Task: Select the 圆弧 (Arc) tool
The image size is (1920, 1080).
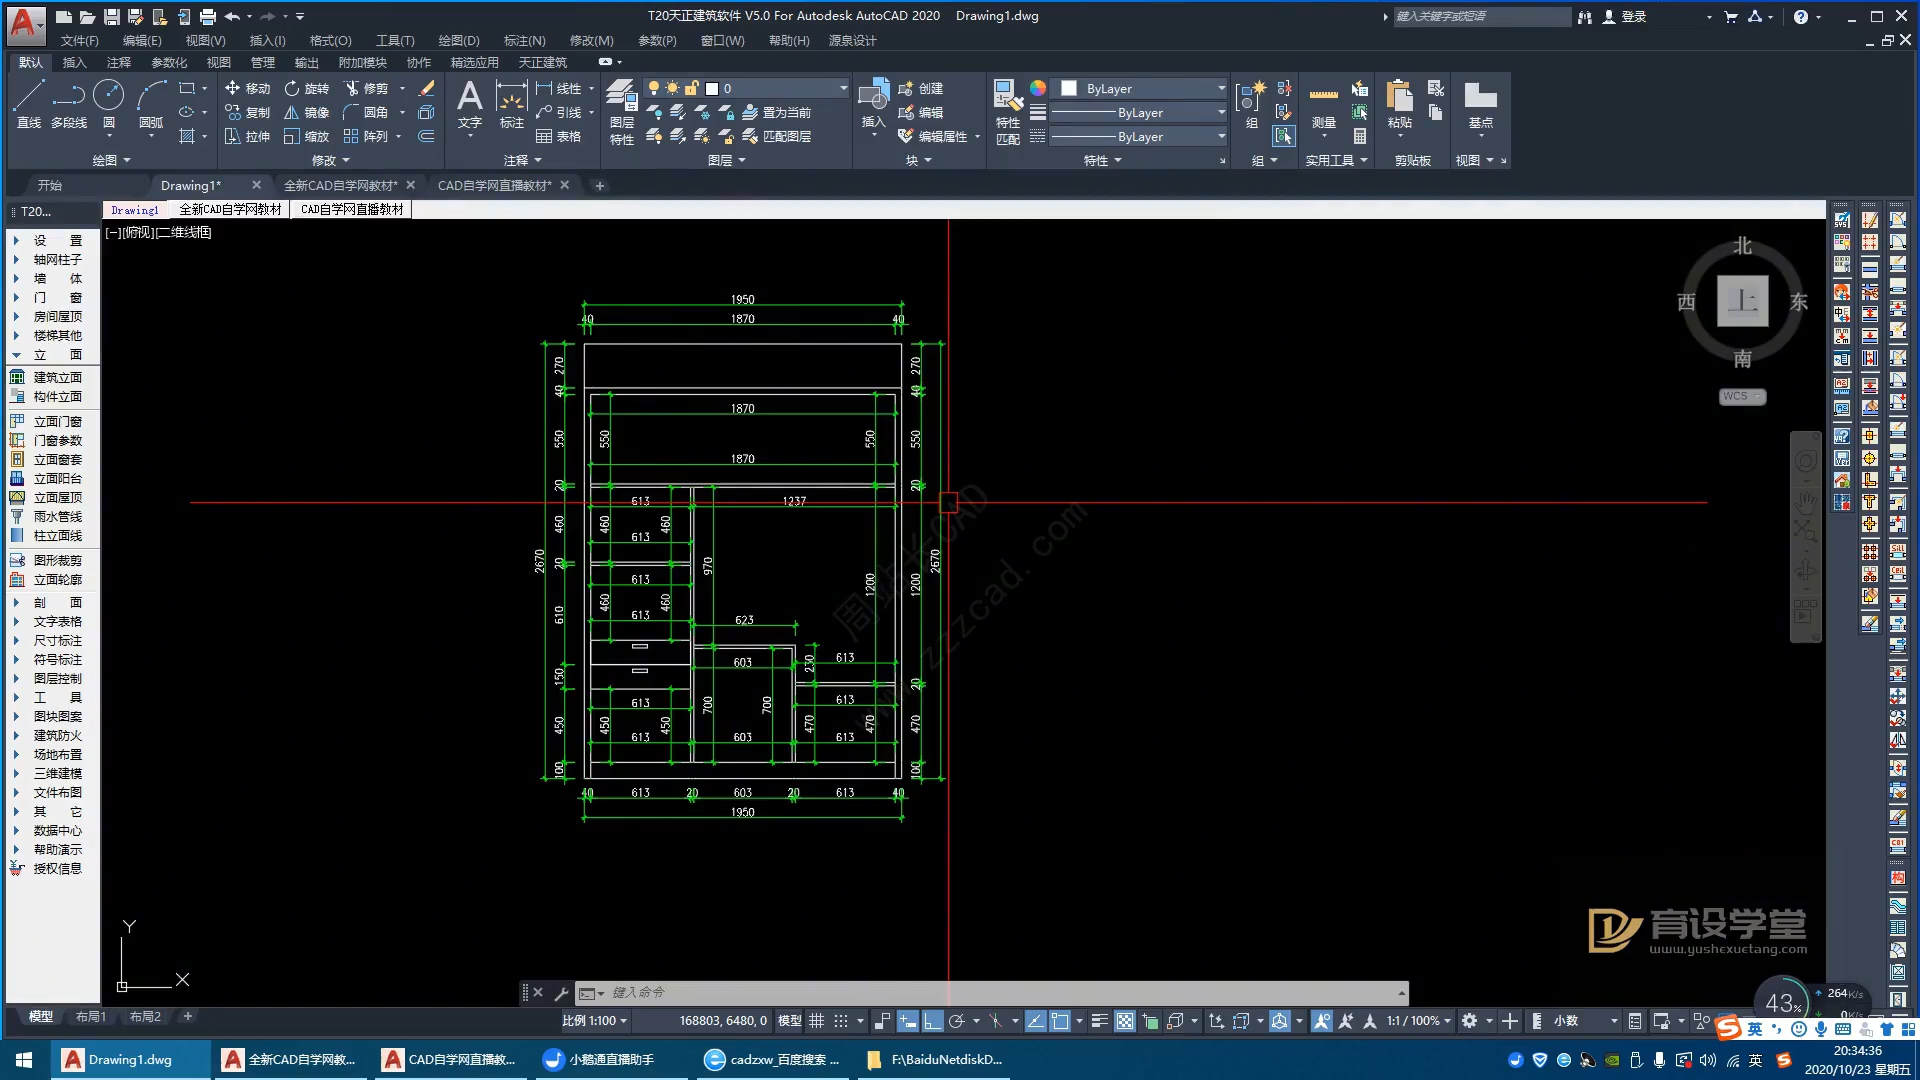Action: [x=151, y=104]
